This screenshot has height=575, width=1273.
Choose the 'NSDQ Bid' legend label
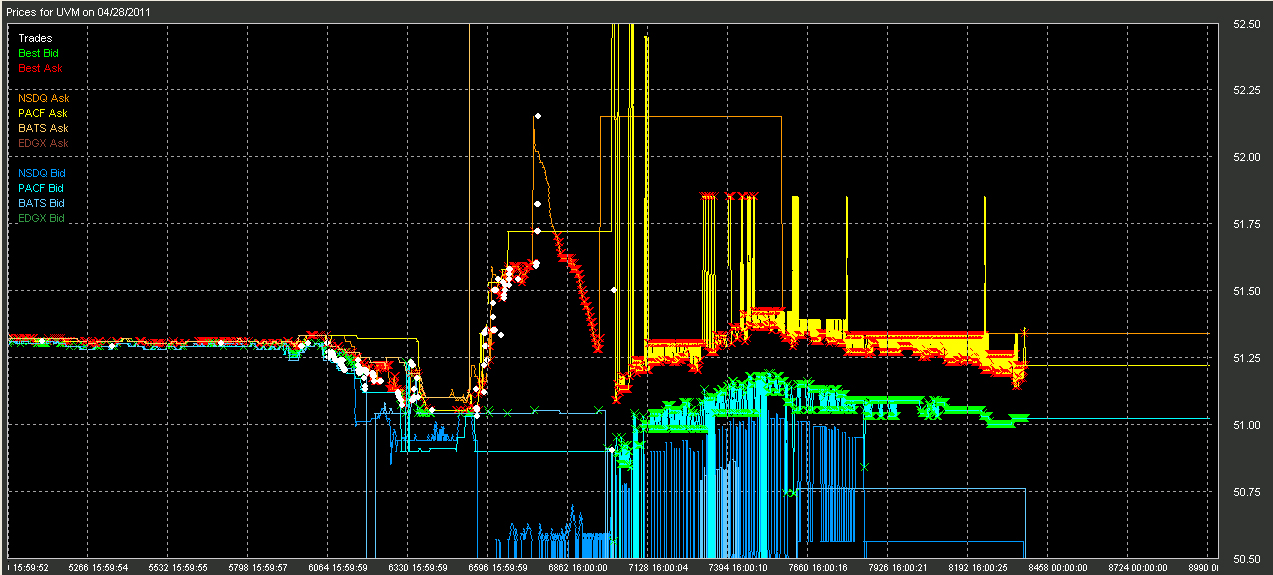click(42, 173)
